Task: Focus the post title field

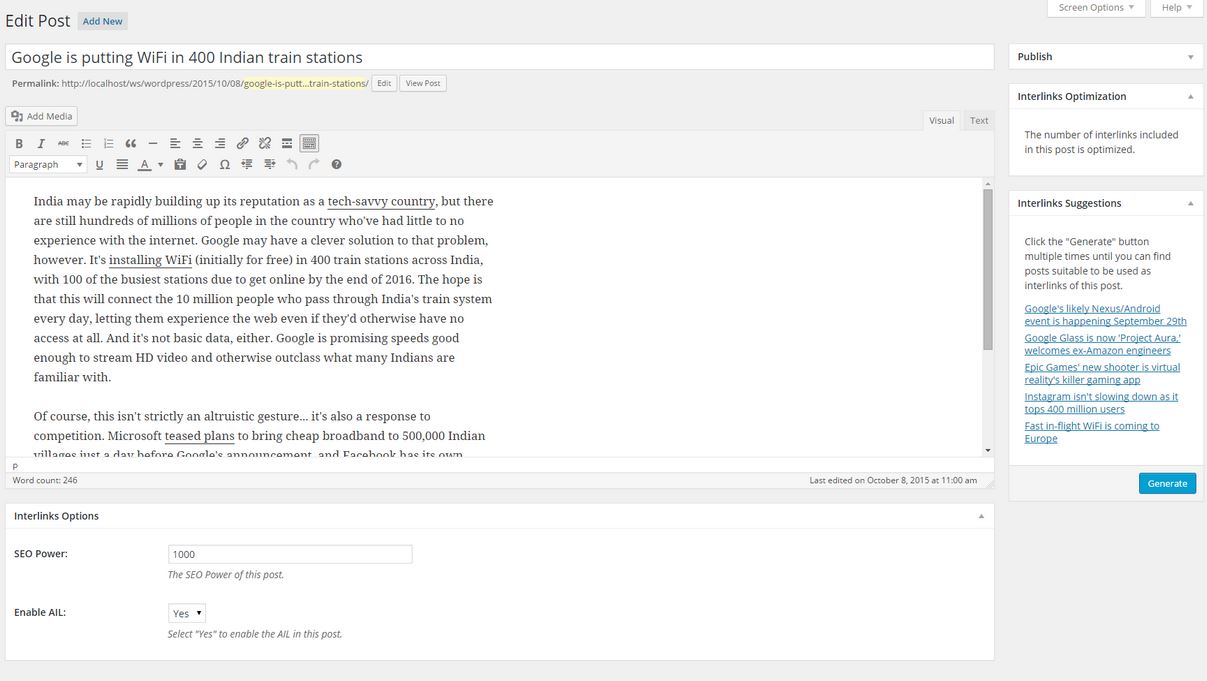Action: (x=500, y=57)
